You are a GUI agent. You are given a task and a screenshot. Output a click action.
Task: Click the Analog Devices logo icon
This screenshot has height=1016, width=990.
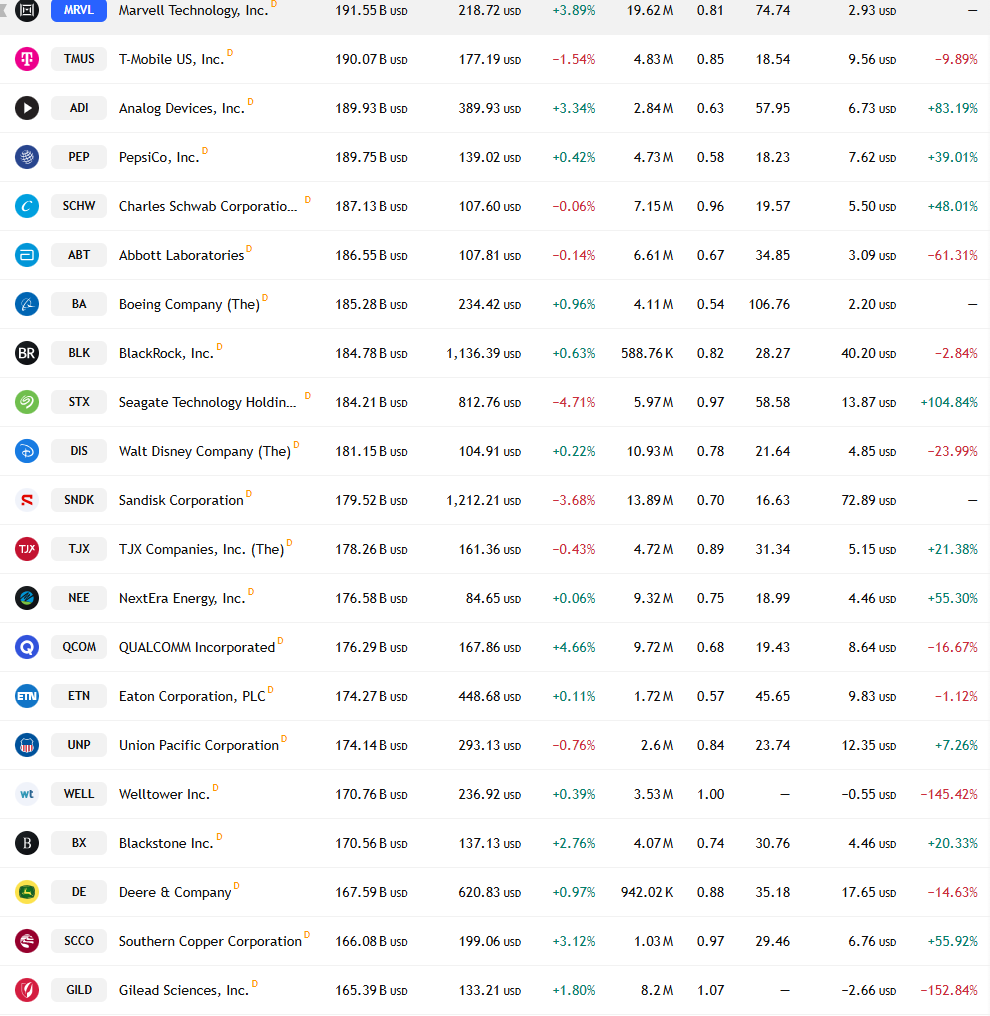coord(27,108)
